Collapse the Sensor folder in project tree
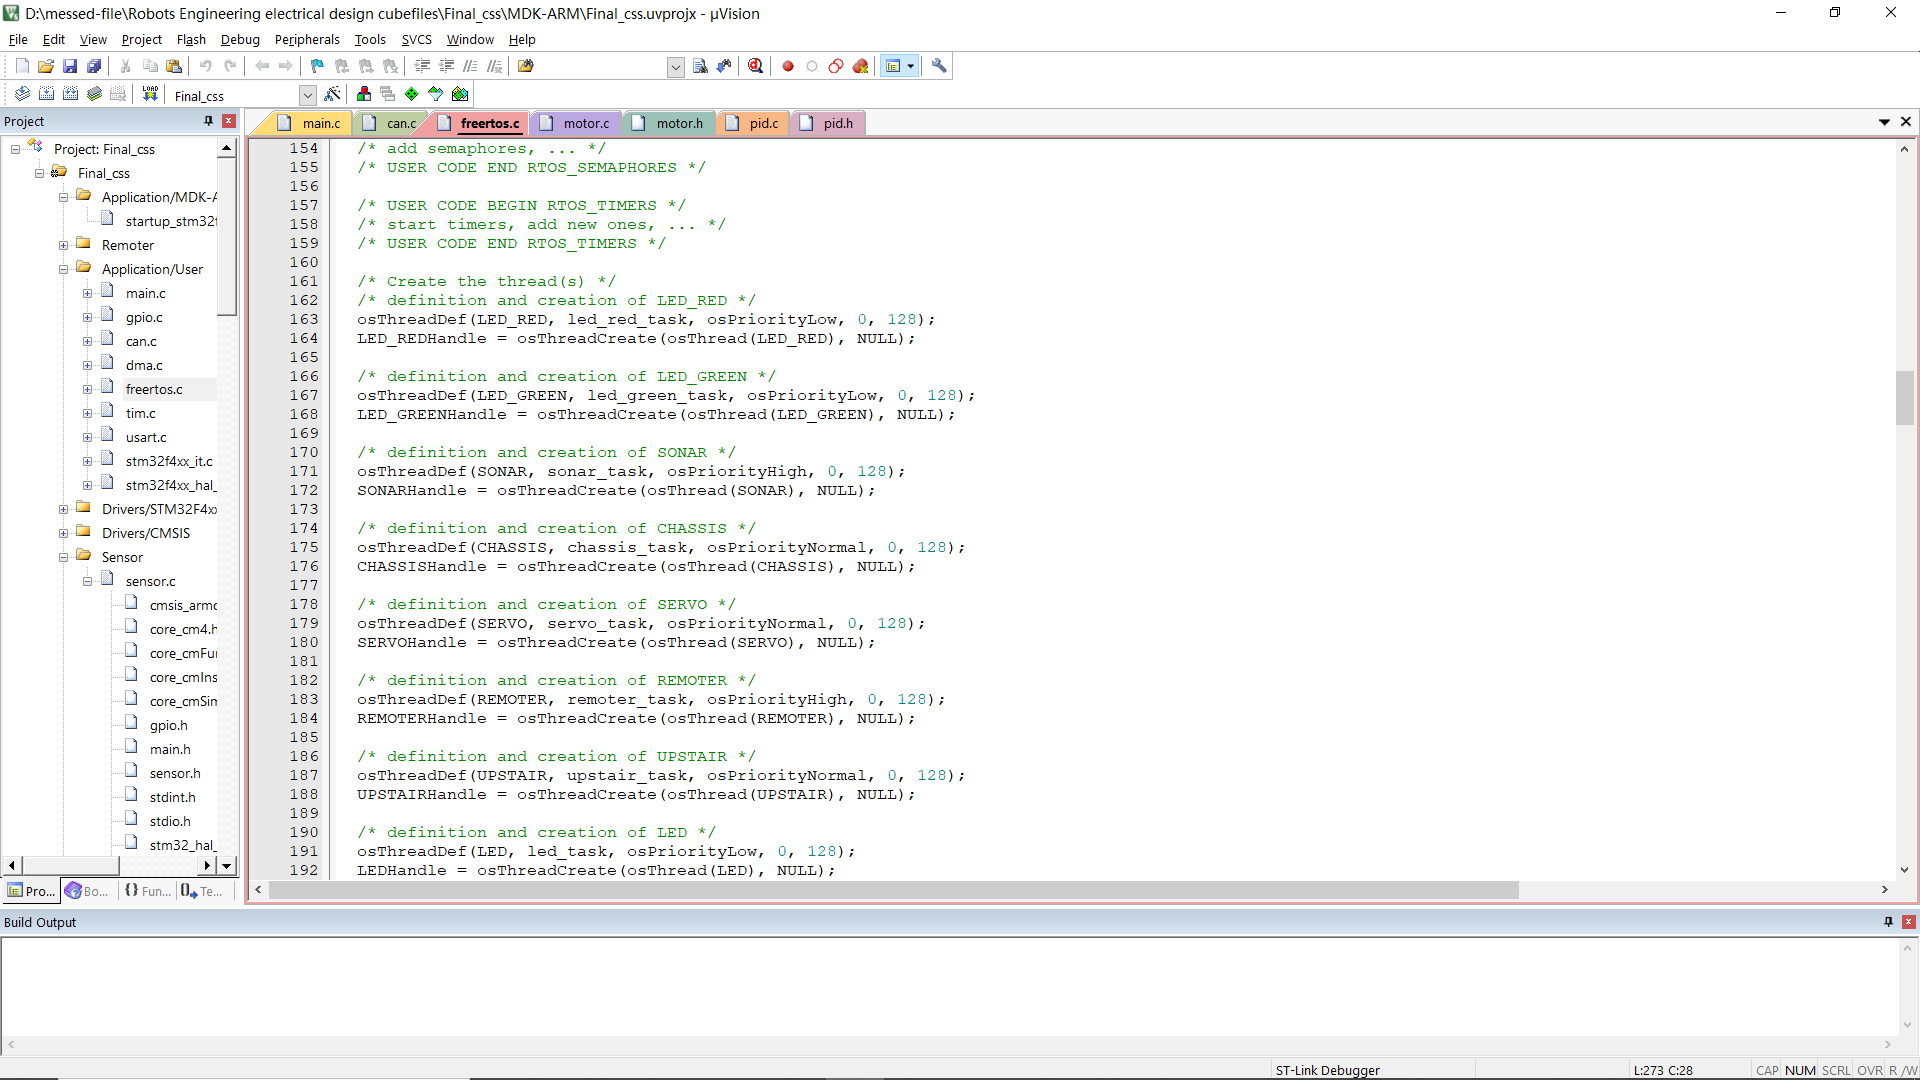Screen dimensions: 1920x1080 63,557
